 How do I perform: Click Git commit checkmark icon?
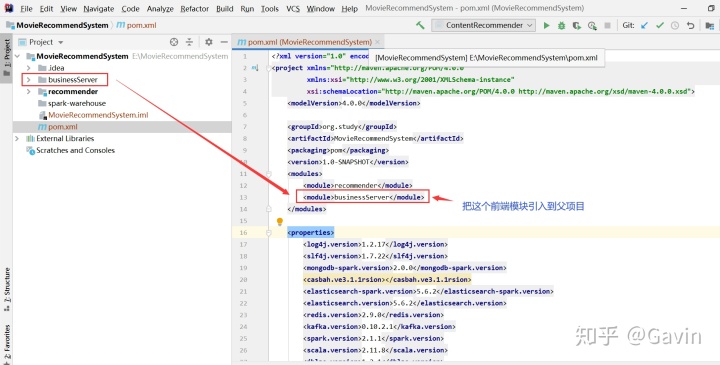(660, 26)
